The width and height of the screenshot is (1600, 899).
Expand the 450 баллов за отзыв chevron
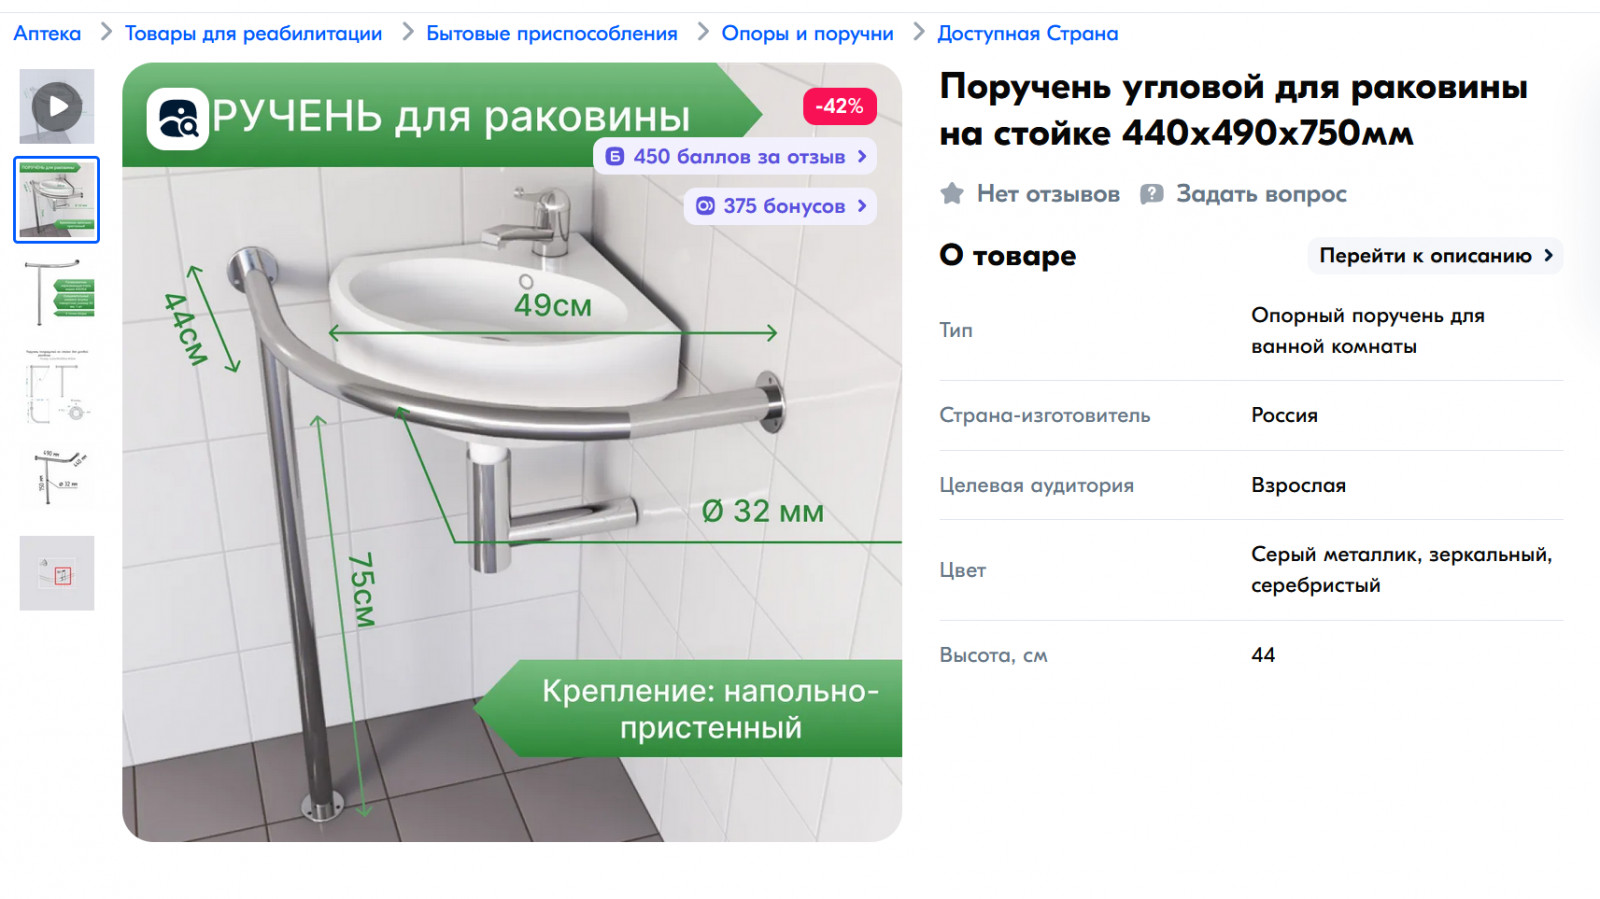coord(862,157)
